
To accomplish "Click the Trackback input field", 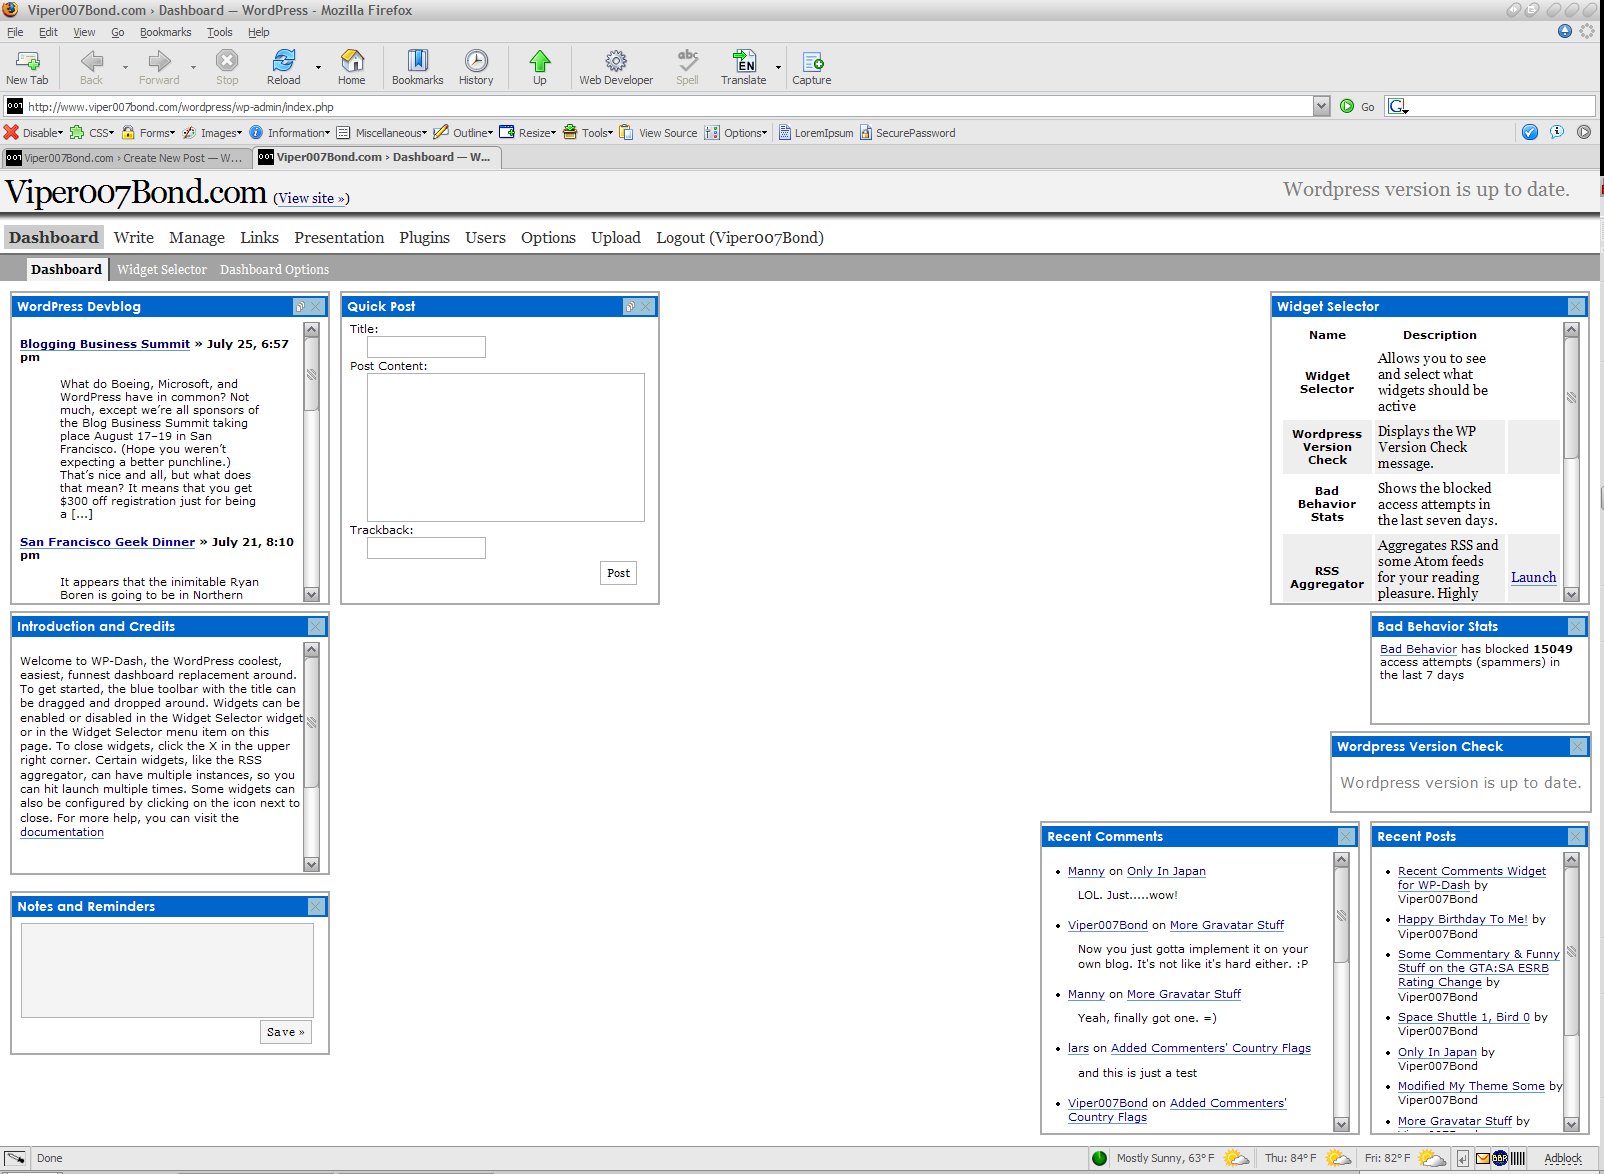I will (426, 548).
